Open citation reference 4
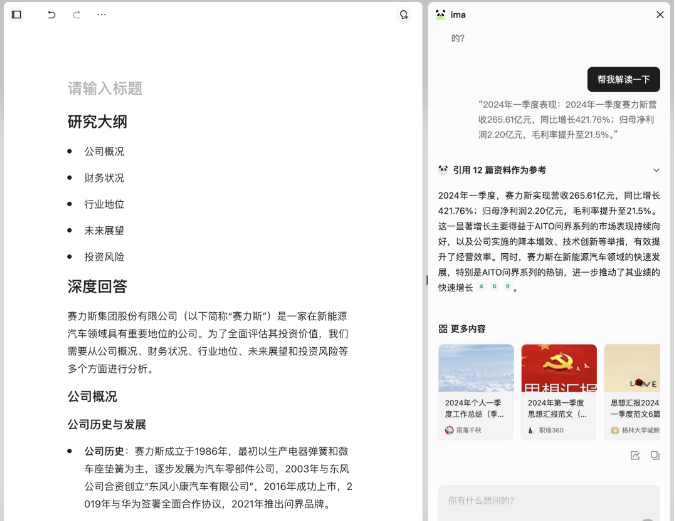The height and width of the screenshot is (521, 675). [481, 286]
